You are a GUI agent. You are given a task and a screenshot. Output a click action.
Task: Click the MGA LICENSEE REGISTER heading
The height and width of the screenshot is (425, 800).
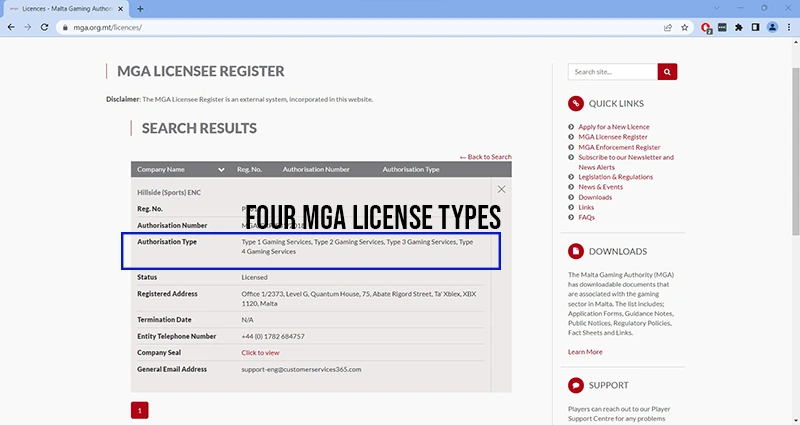pos(201,71)
